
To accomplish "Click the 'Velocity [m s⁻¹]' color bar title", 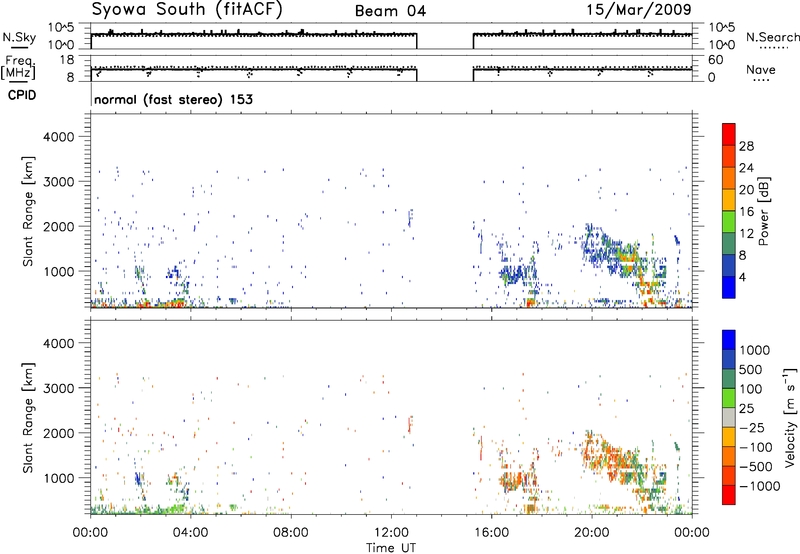I will click(x=791, y=417).
